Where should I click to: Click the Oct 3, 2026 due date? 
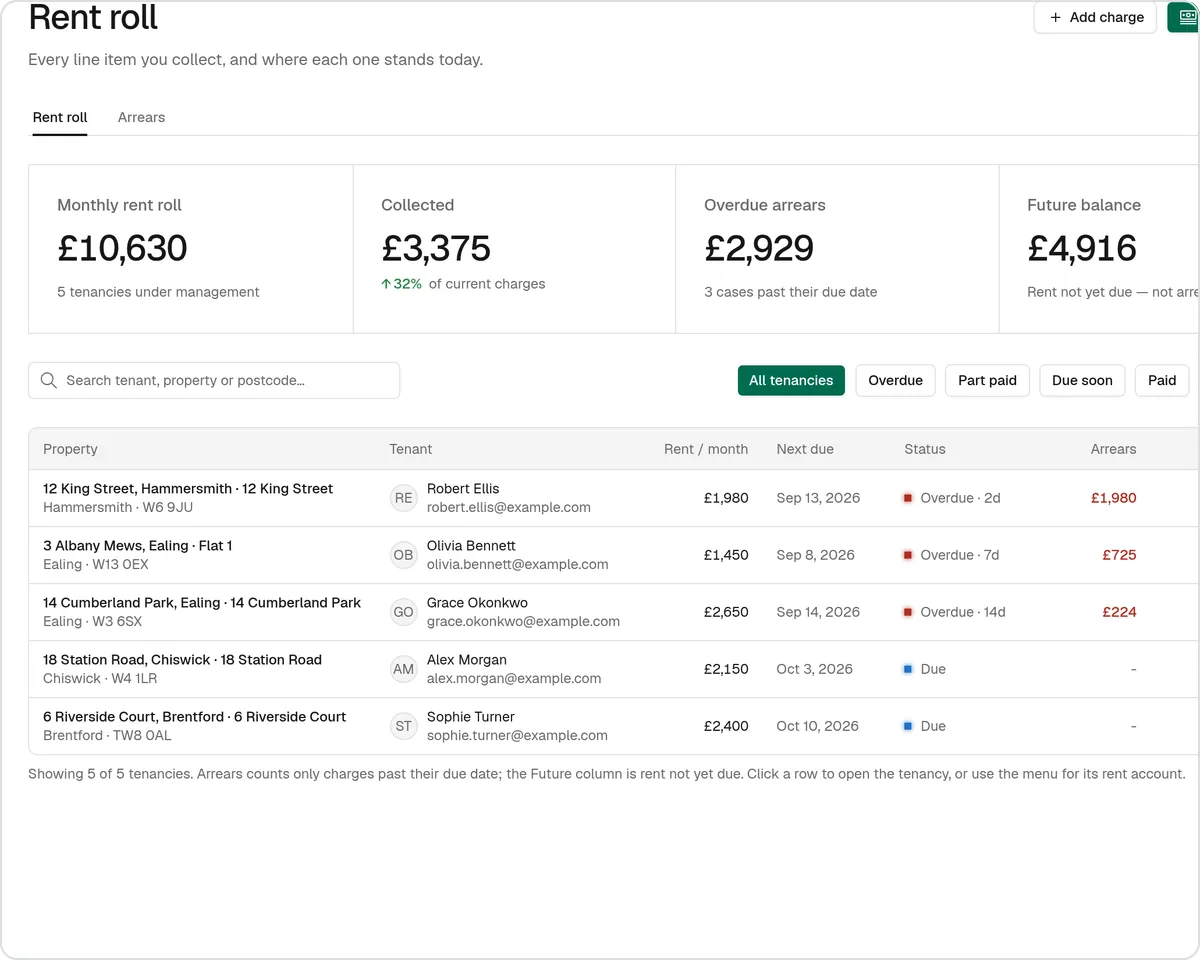point(814,669)
